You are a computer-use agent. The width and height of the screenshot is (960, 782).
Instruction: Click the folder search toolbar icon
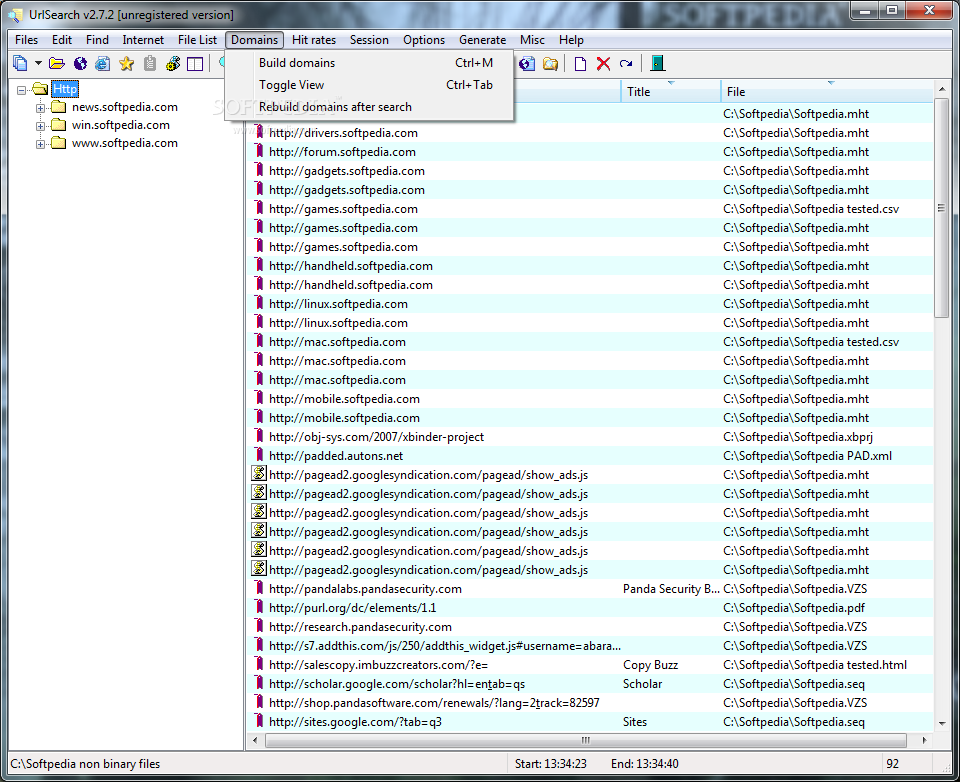(x=550, y=64)
